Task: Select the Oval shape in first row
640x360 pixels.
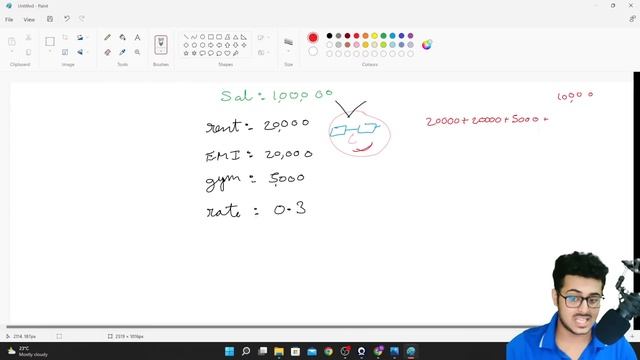Action: 202,37
